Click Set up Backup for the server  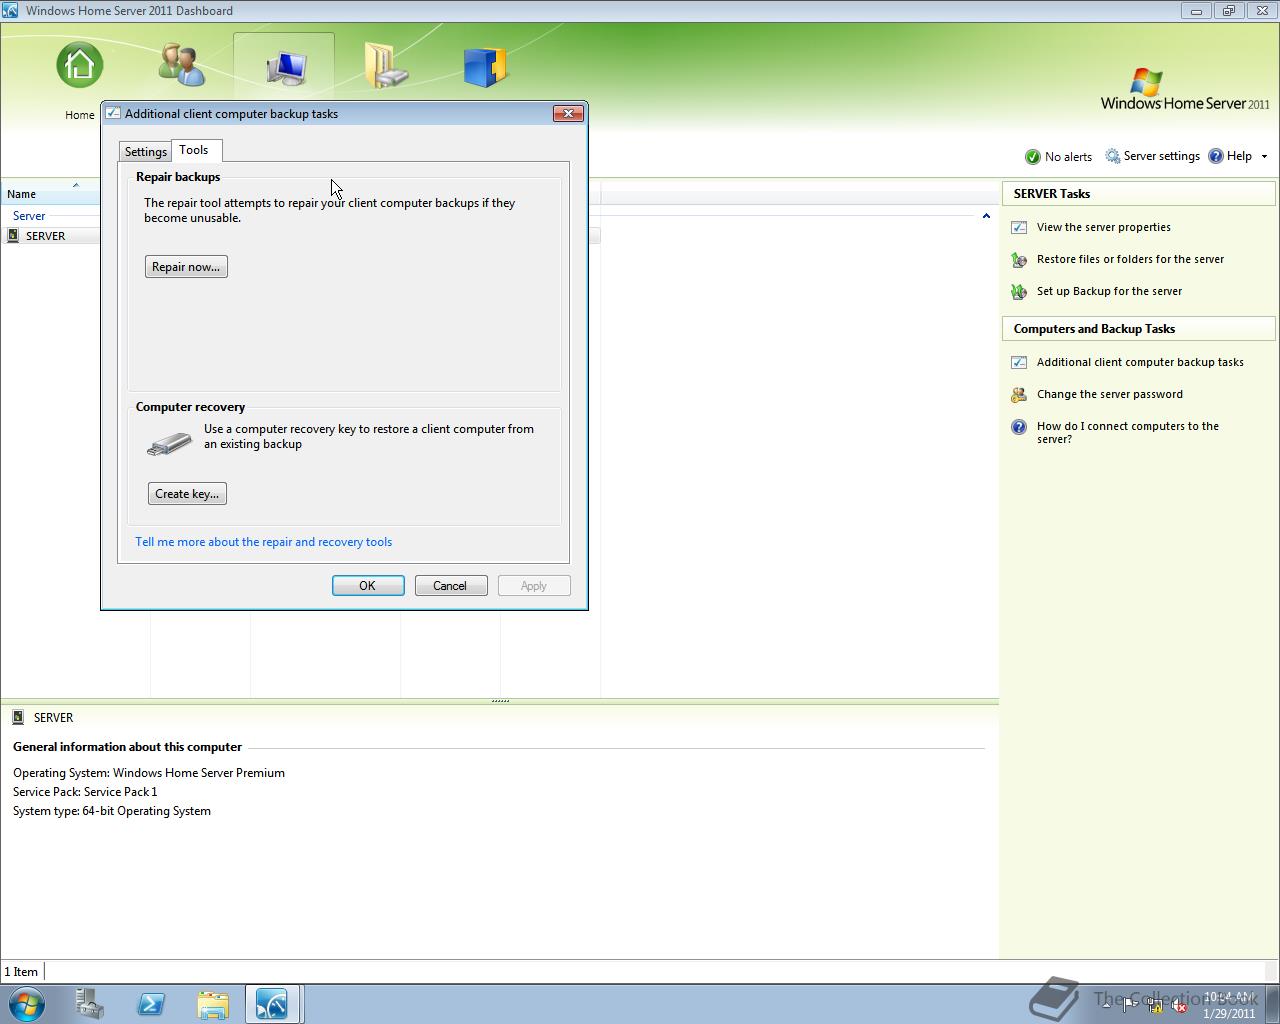pyautogui.click(x=1109, y=291)
